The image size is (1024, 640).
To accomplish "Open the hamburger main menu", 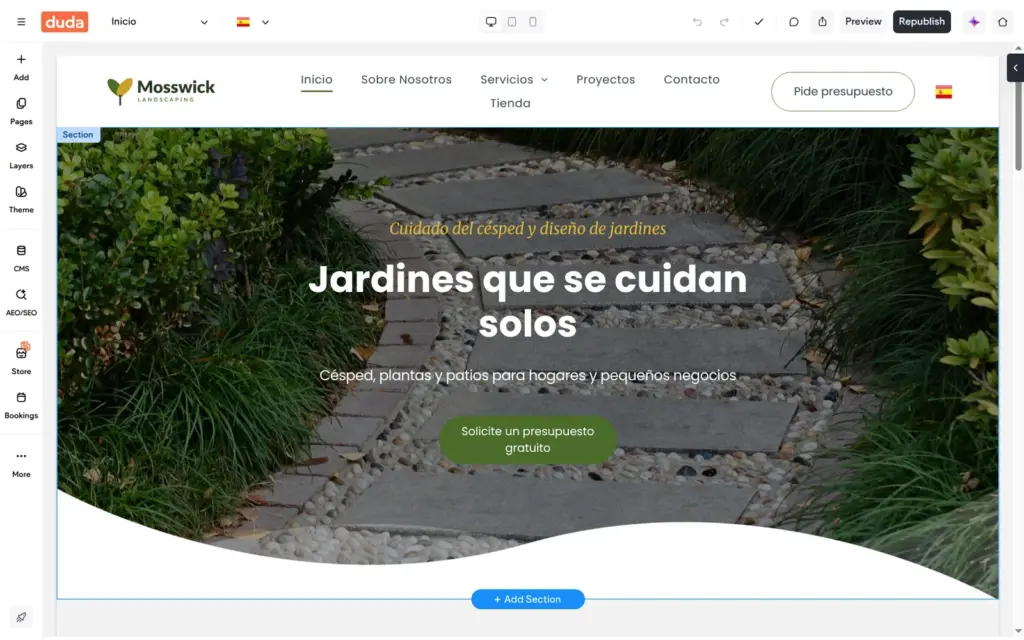I will click(21, 22).
